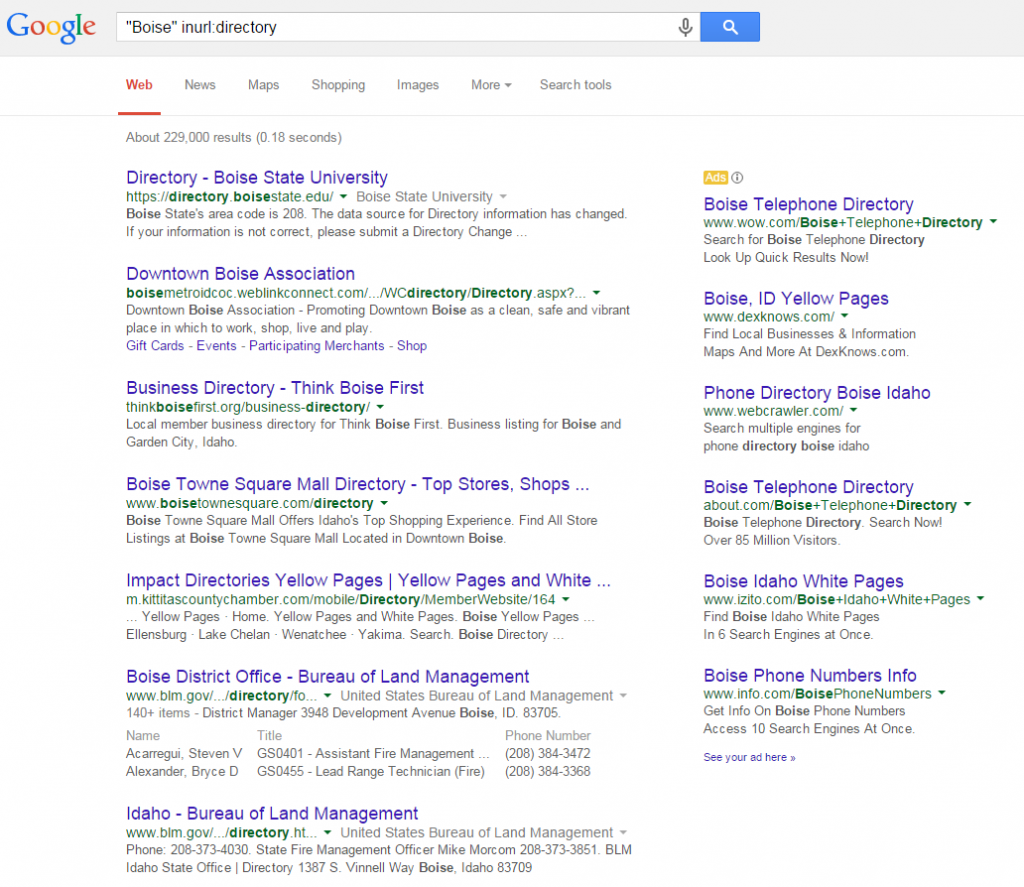Viewport: 1024px width, 887px height.
Task: Open the Boise, ID Yellow Pages ad
Action: (x=796, y=298)
